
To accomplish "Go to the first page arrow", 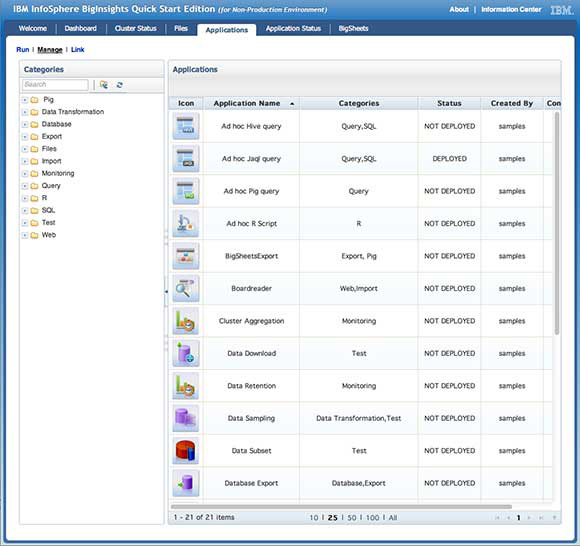I will click(498, 518).
